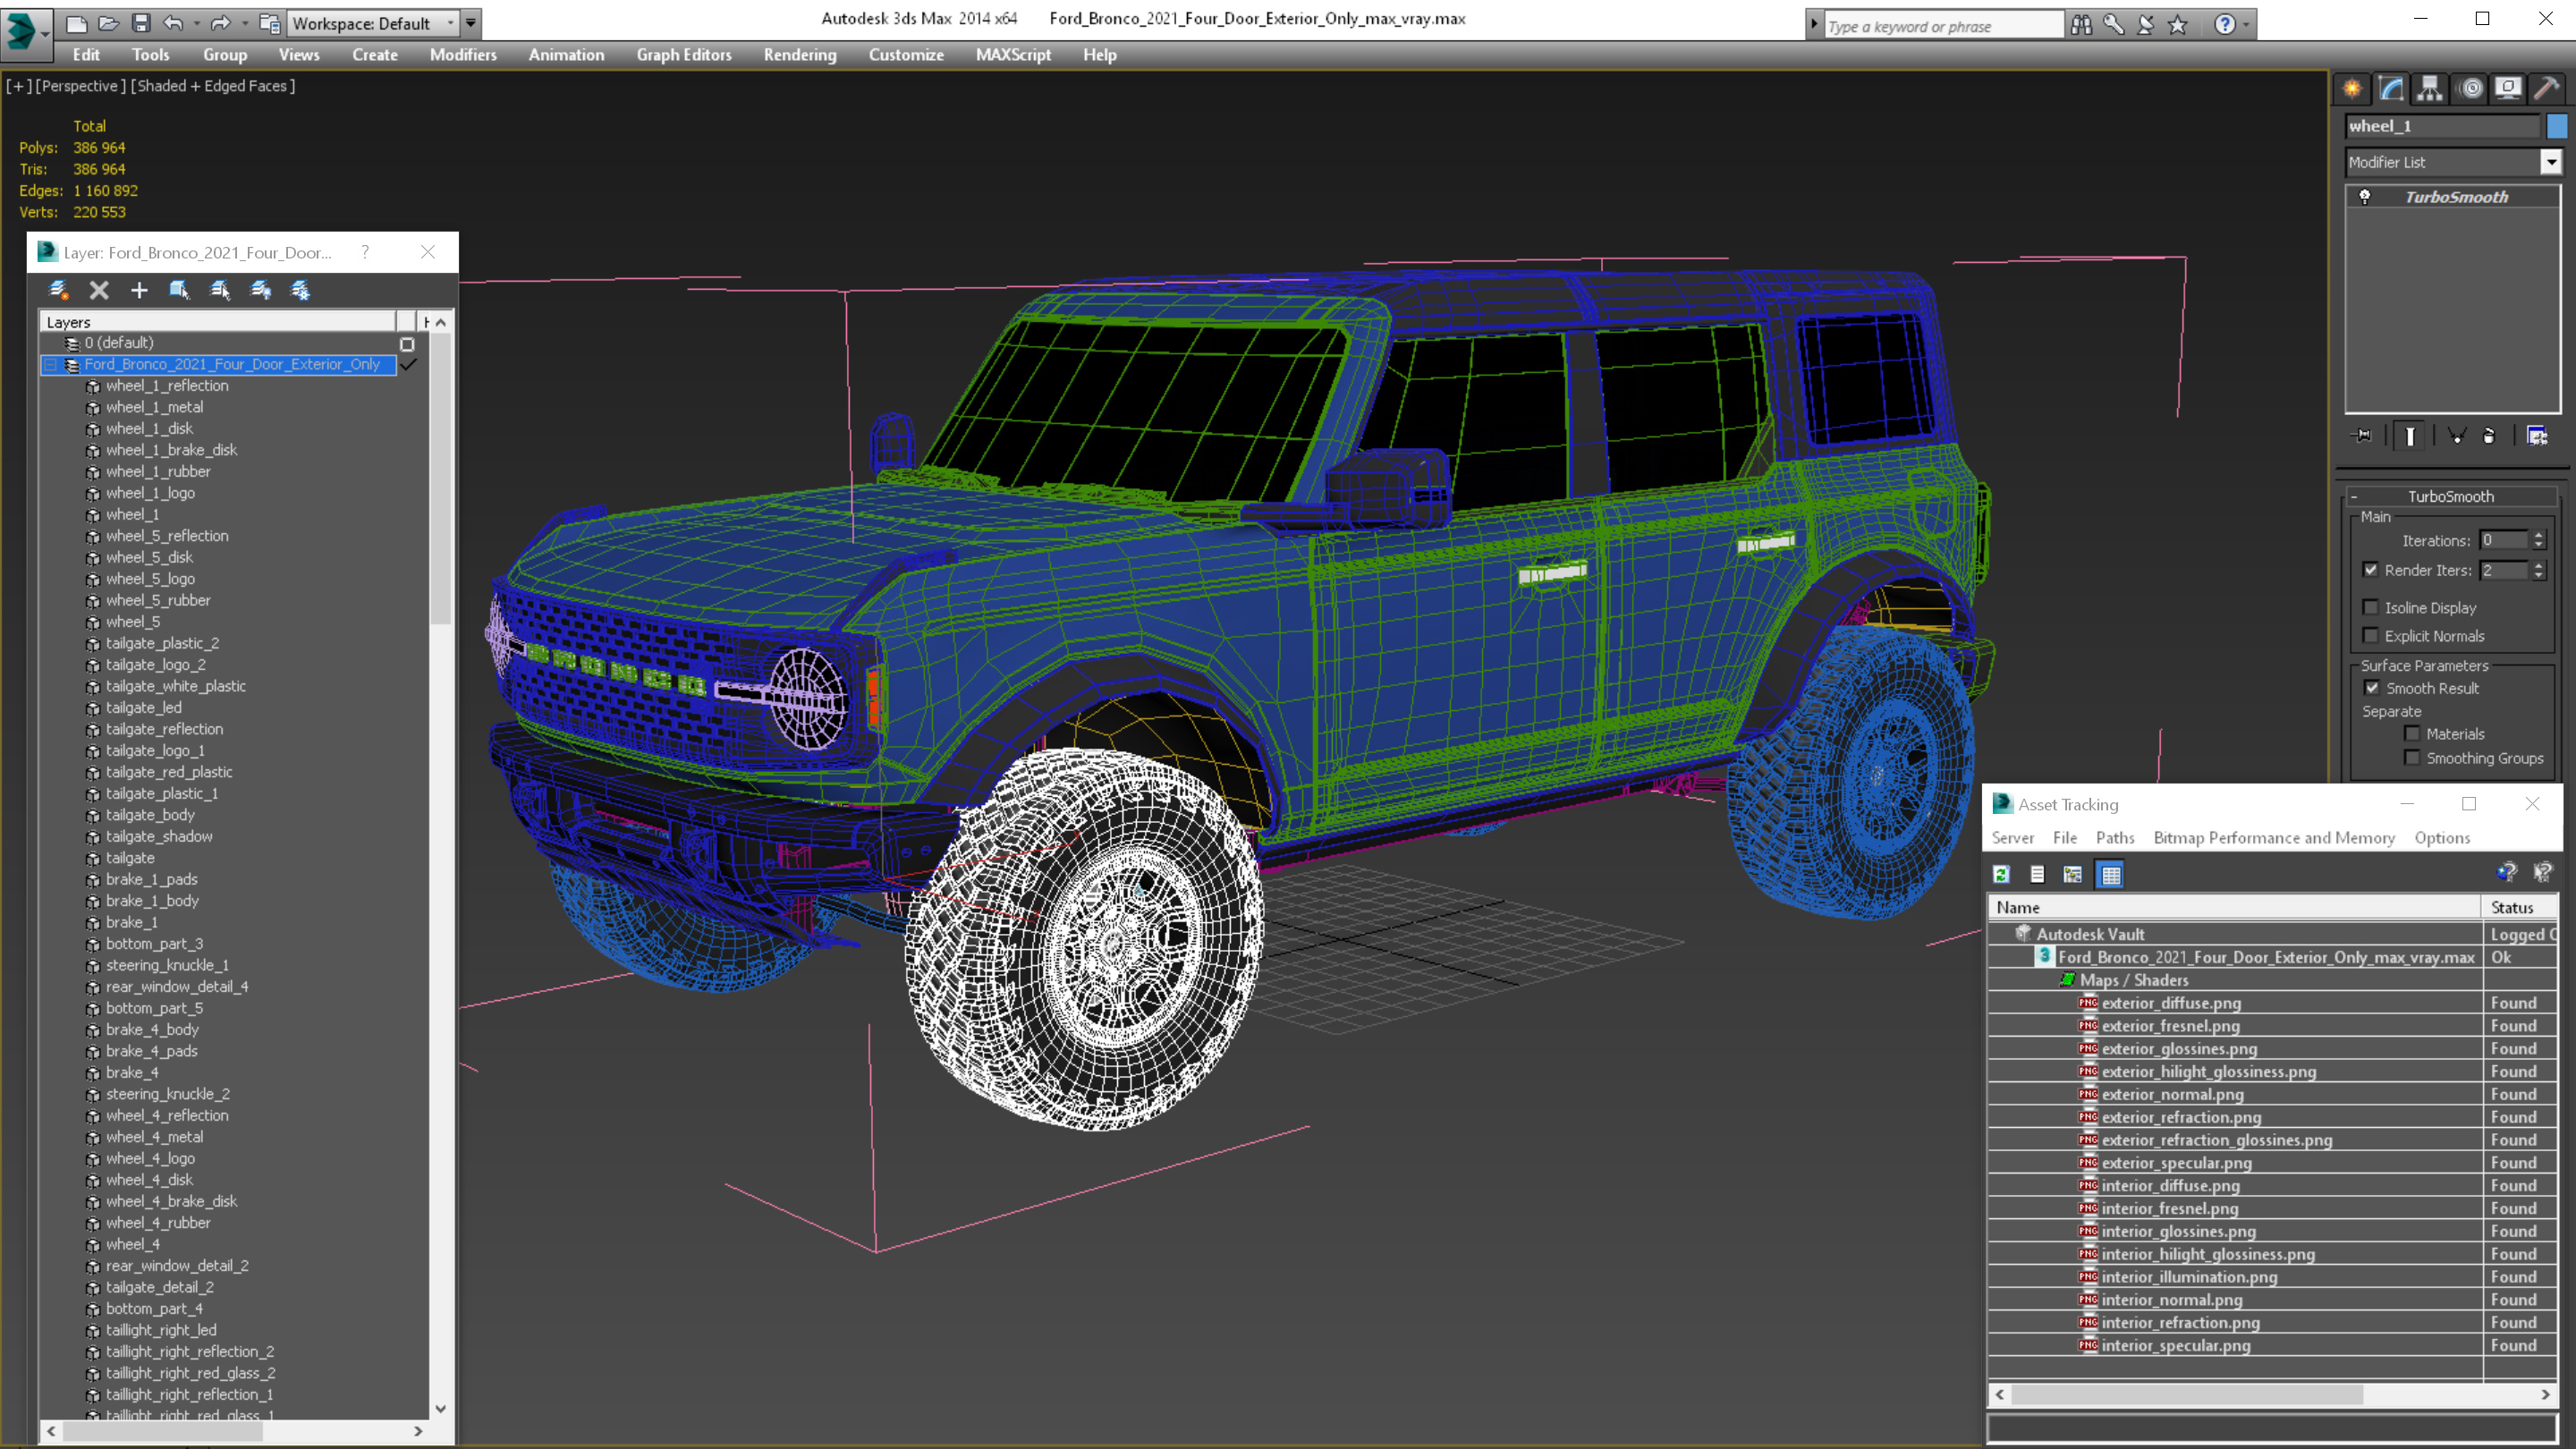
Task: Open the Hierarchy command panel tab
Action: coord(2430,88)
